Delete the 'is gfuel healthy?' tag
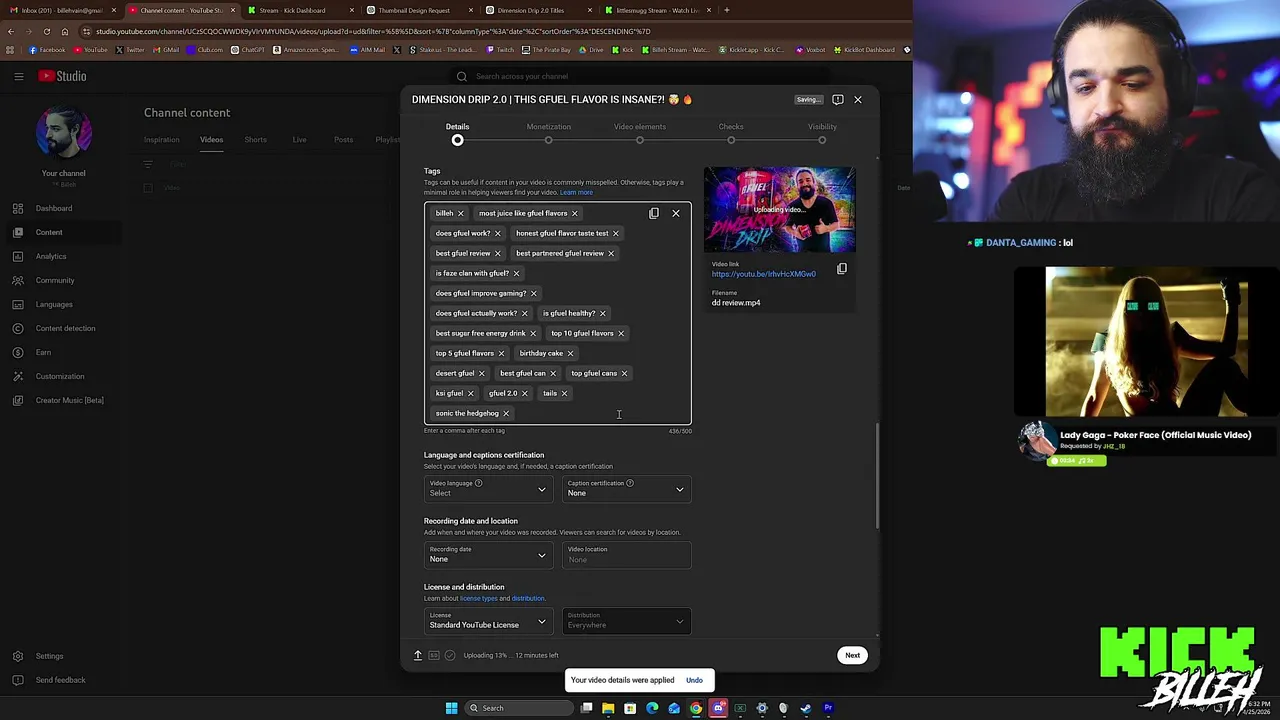 pyautogui.click(x=602, y=313)
